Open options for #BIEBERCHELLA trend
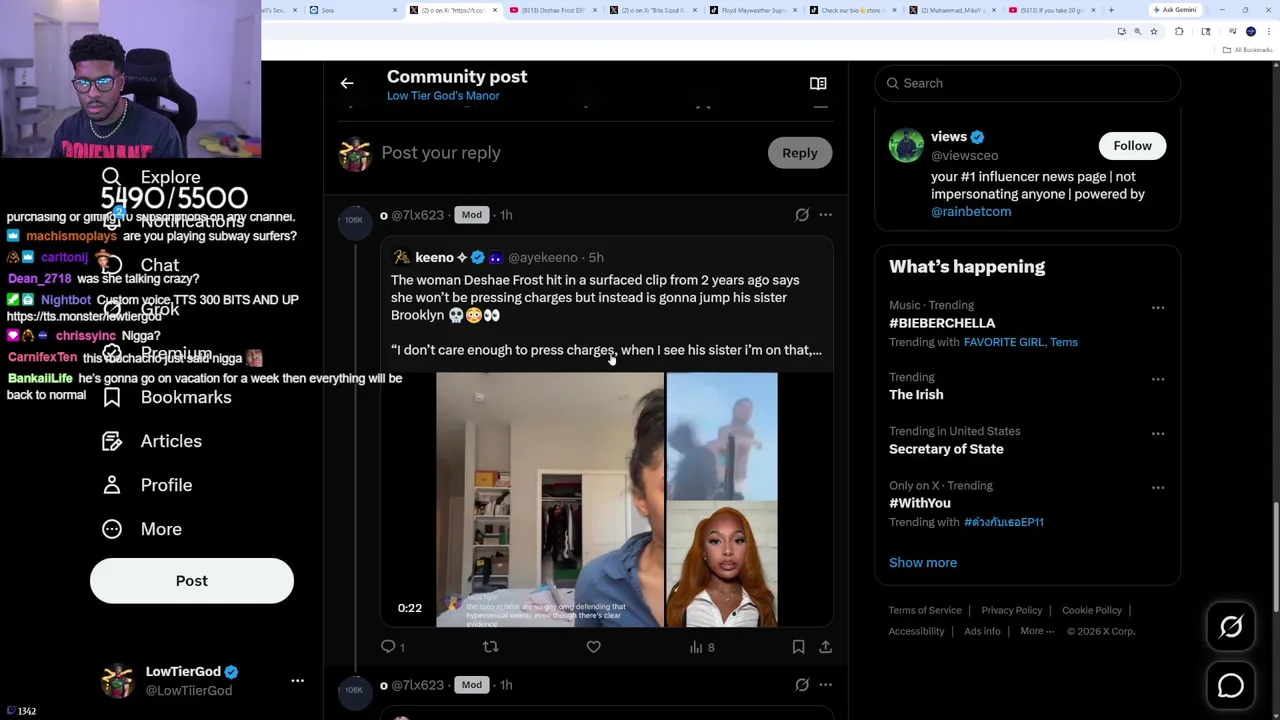 [1158, 308]
